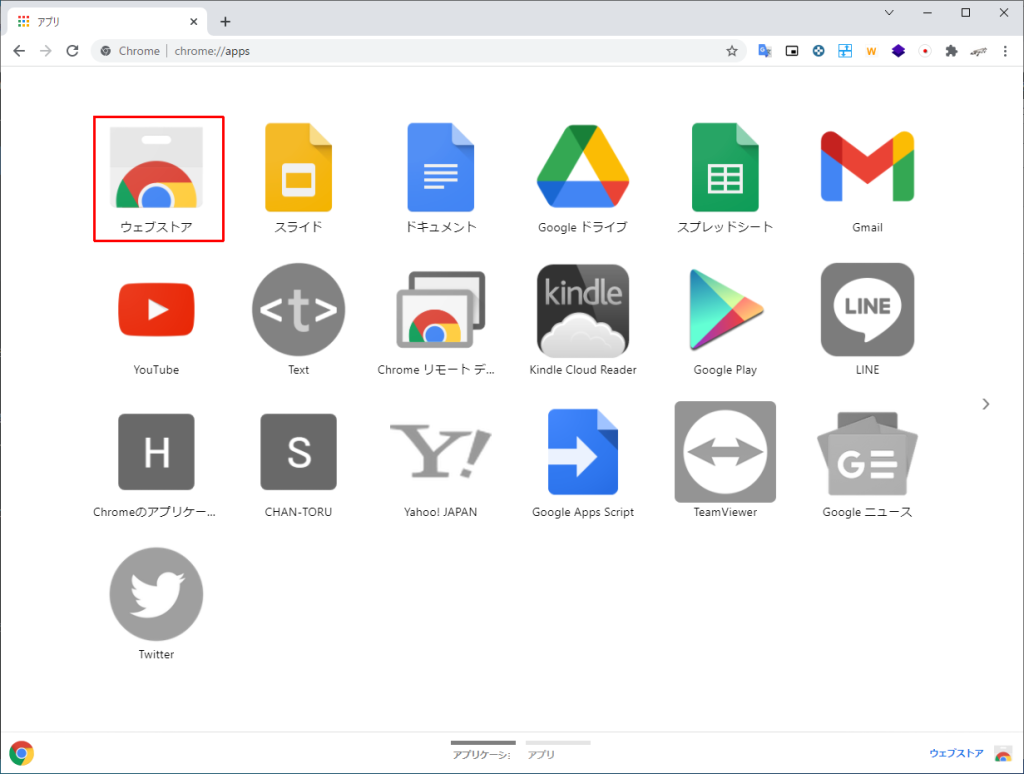Open the Google Translate extension
The height and width of the screenshot is (774, 1024).
pyautogui.click(x=765, y=51)
